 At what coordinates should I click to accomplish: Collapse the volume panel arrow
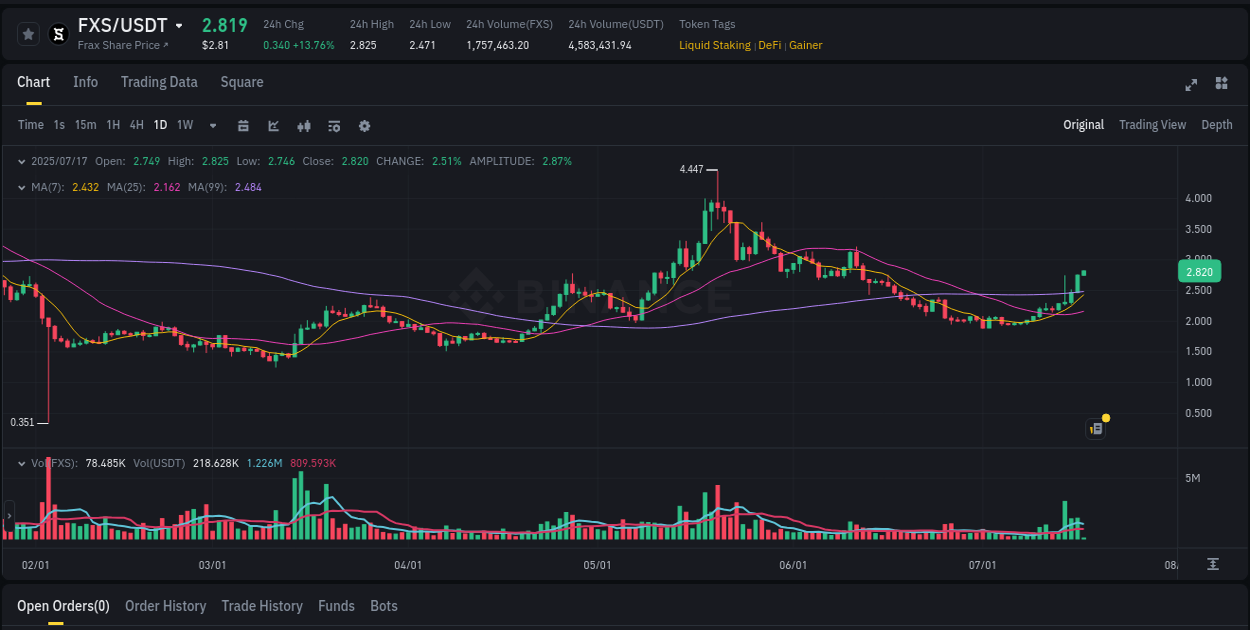20,463
